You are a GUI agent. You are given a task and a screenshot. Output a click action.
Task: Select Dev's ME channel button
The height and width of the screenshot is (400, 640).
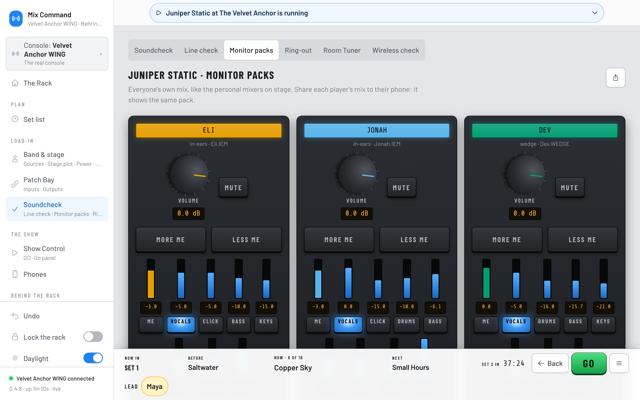pyautogui.click(x=486, y=324)
